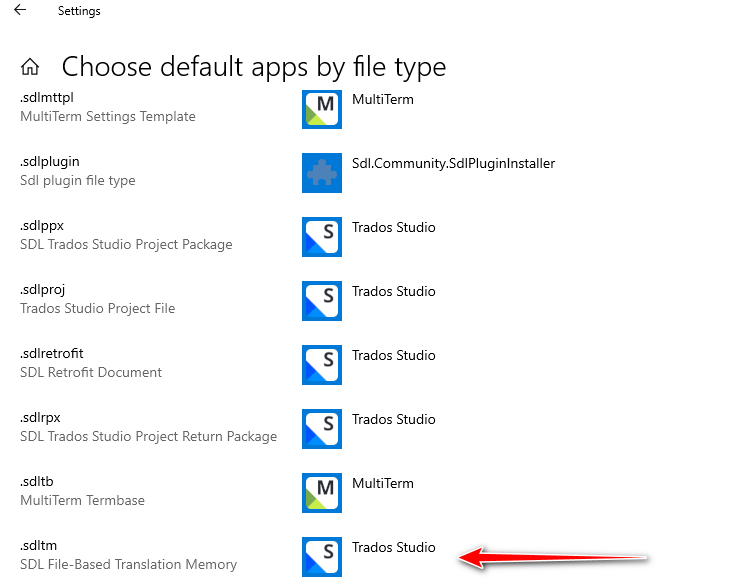The width and height of the screenshot is (749, 588).
Task: Select the .sdlplugin file extension label
Action: (50, 162)
